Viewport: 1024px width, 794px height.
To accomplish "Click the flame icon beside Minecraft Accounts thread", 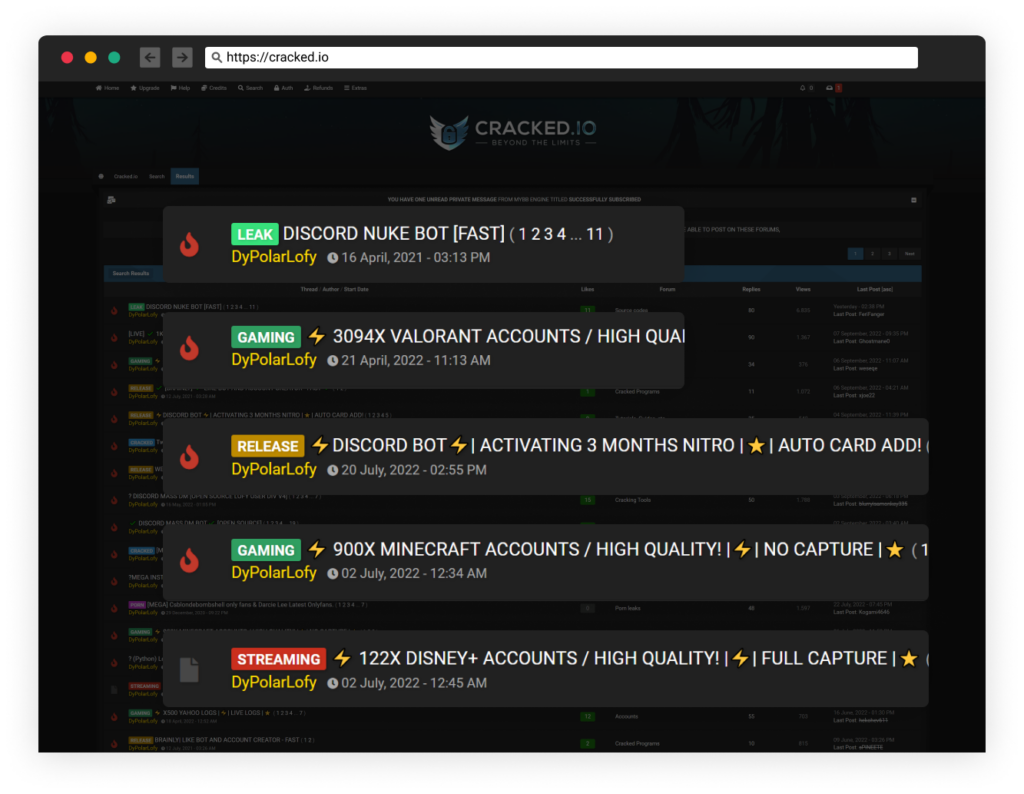I will [189, 560].
